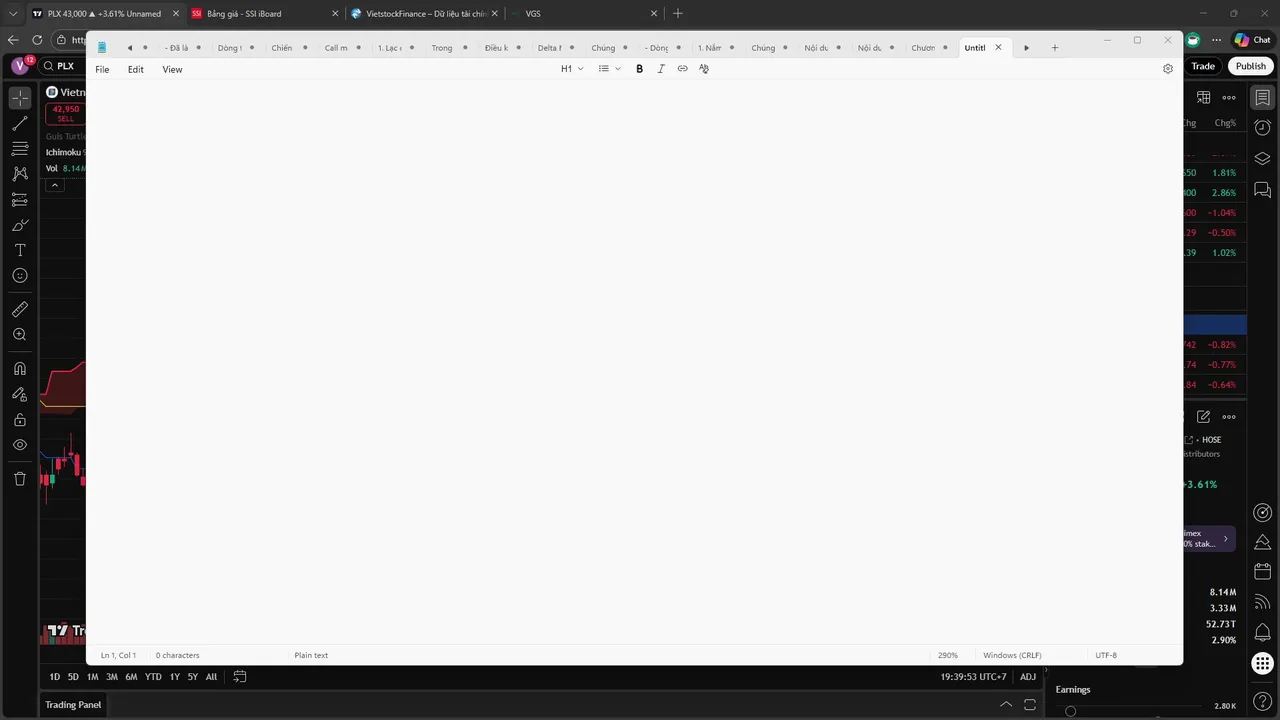Switch to the 'Điều k' Notepad tab
The height and width of the screenshot is (720, 1280).
[502, 48]
